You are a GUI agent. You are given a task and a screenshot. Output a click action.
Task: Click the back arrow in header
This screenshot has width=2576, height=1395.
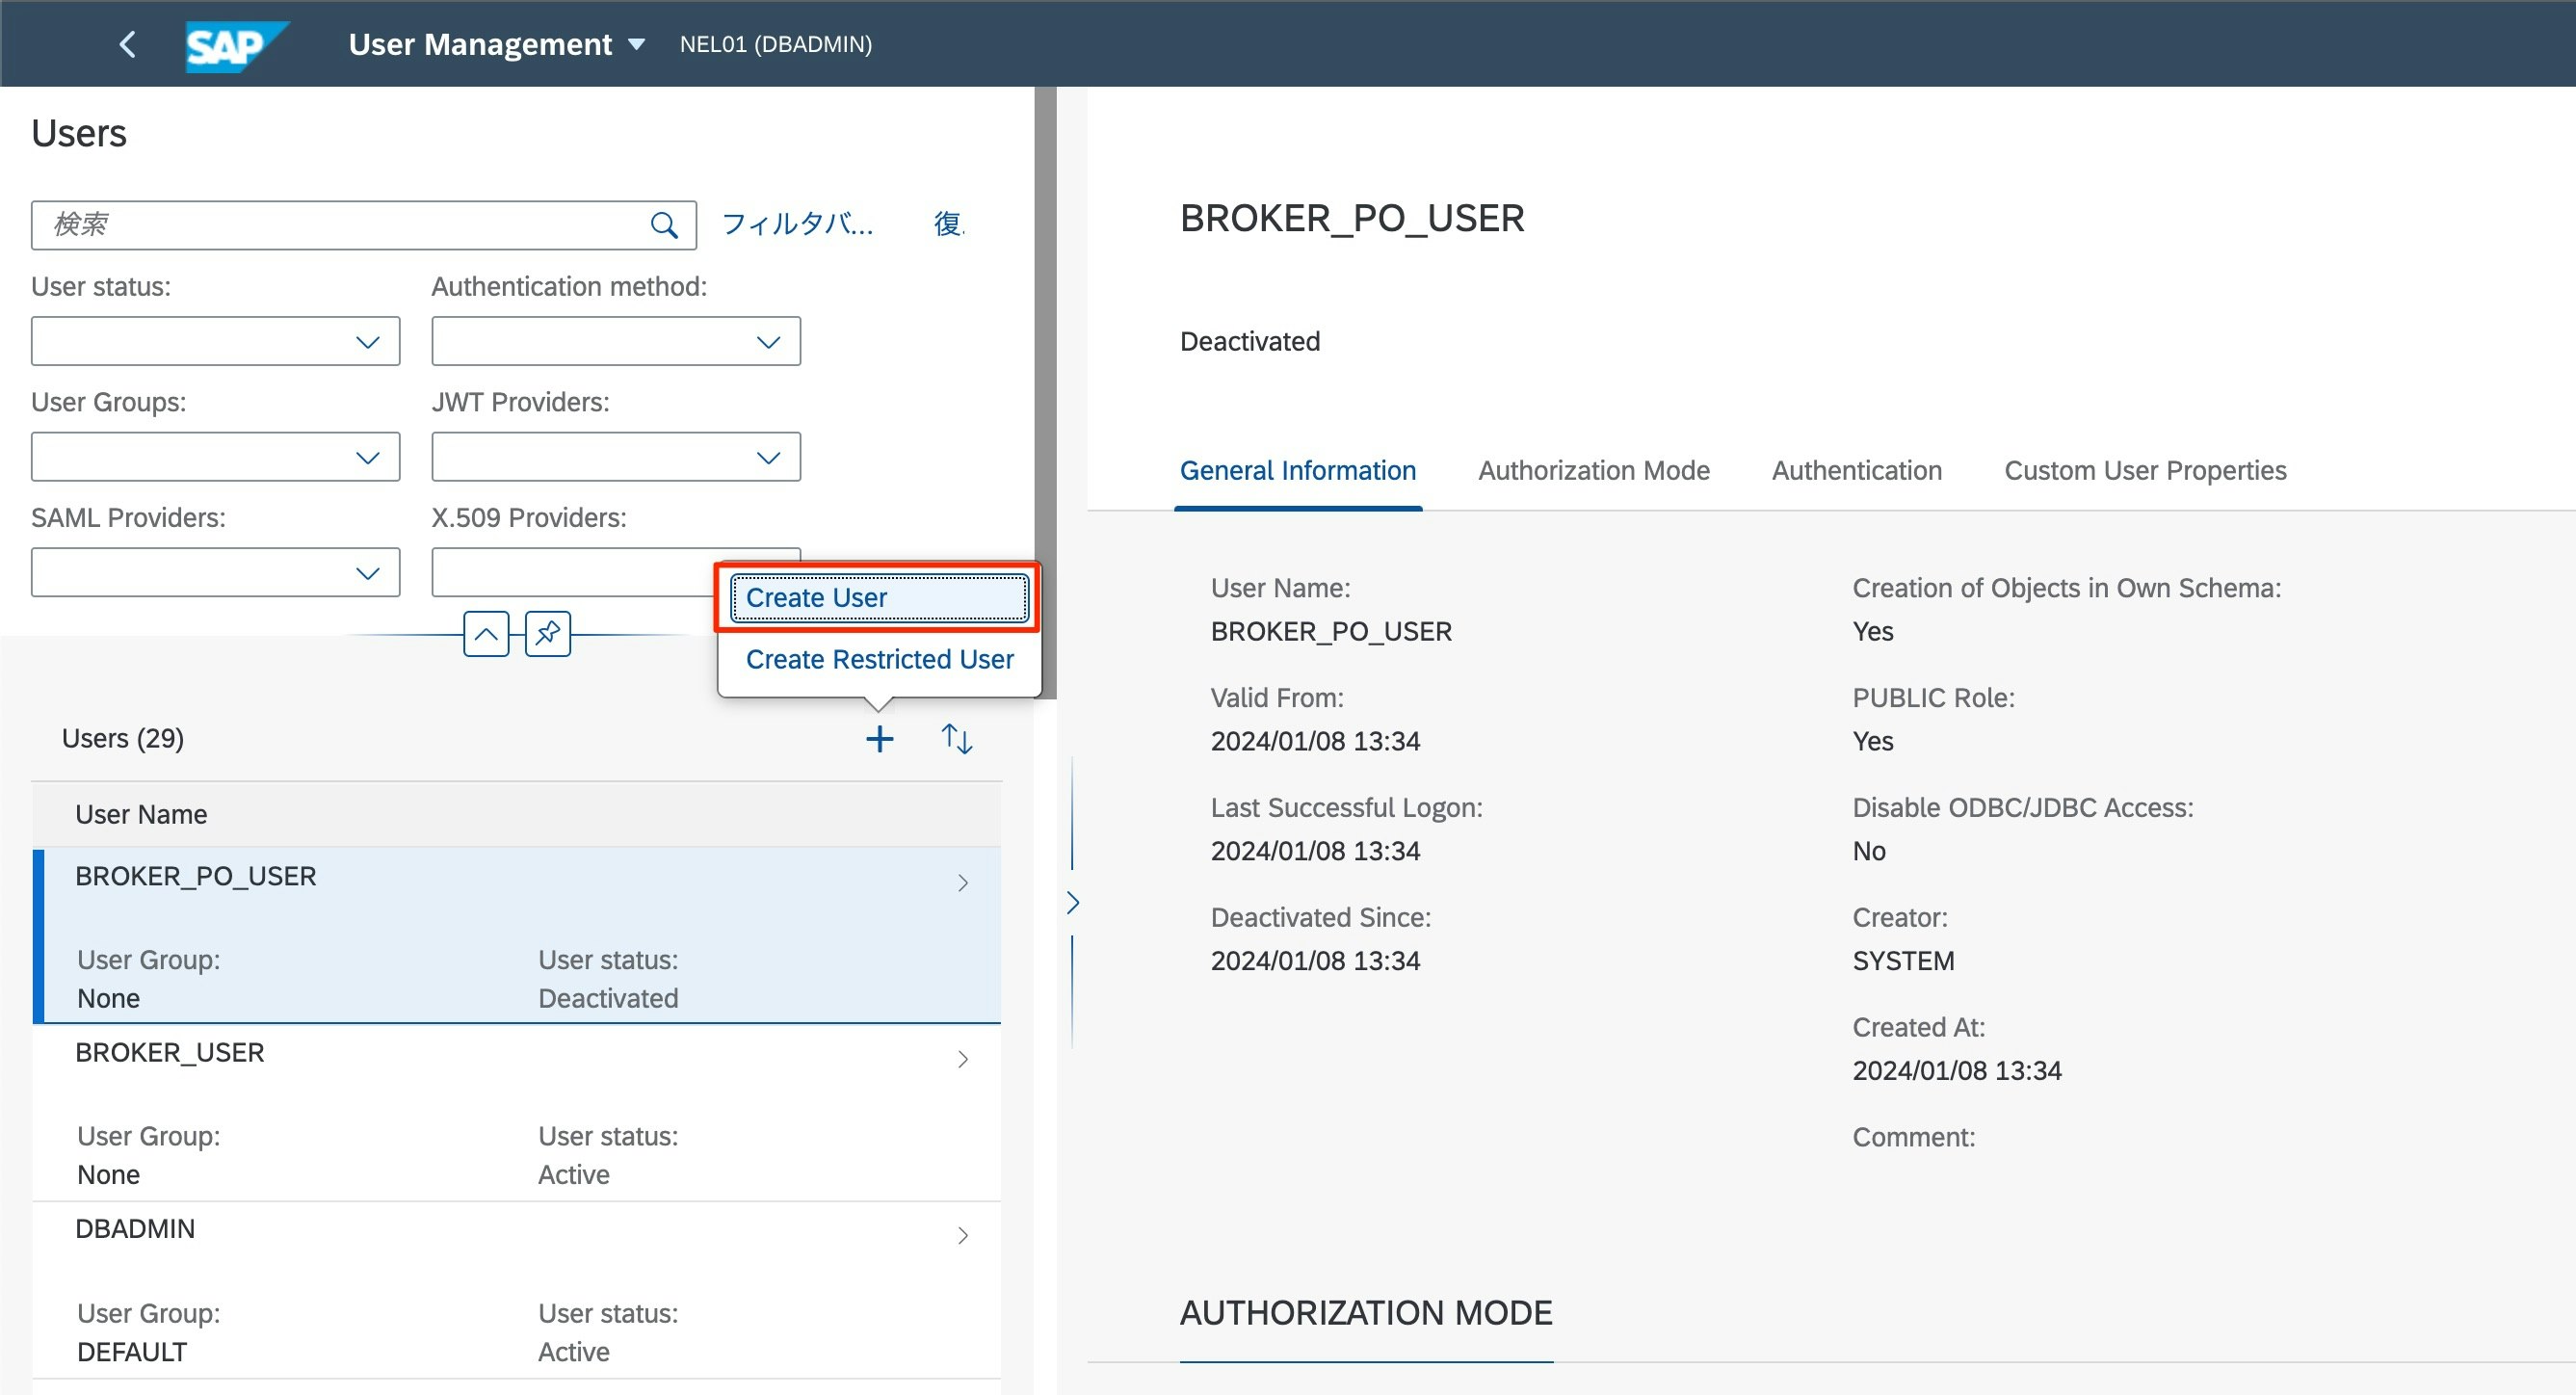tap(127, 44)
